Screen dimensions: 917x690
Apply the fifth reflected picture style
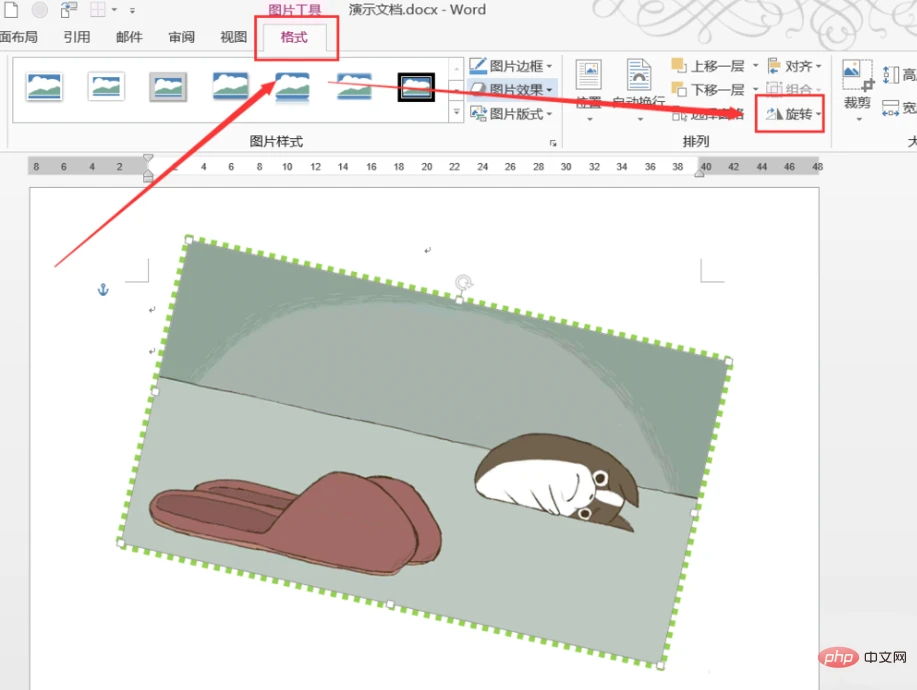pyautogui.click(x=292, y=87)
